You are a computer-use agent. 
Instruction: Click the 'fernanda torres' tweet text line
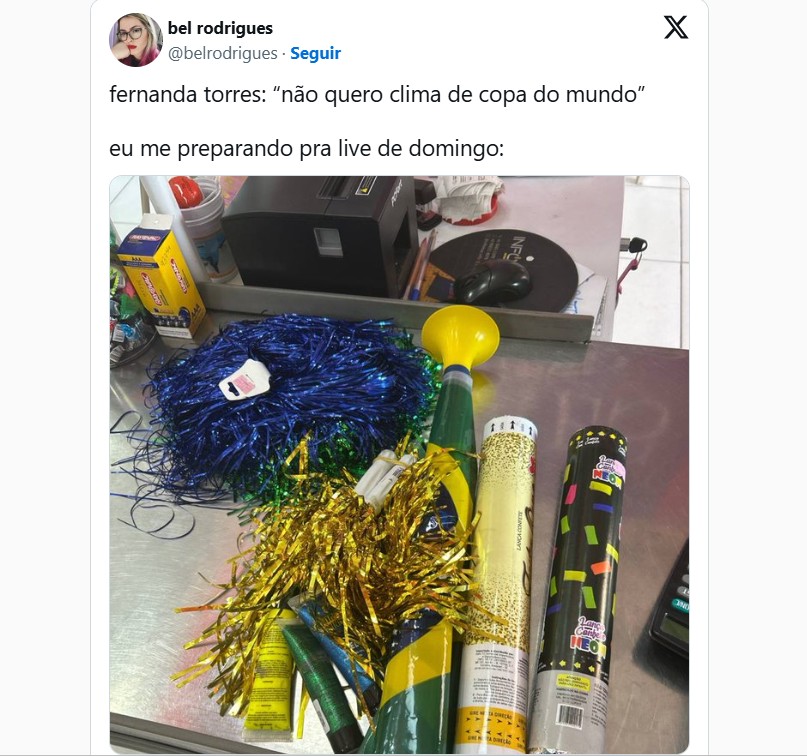click(x=377, y=95)
